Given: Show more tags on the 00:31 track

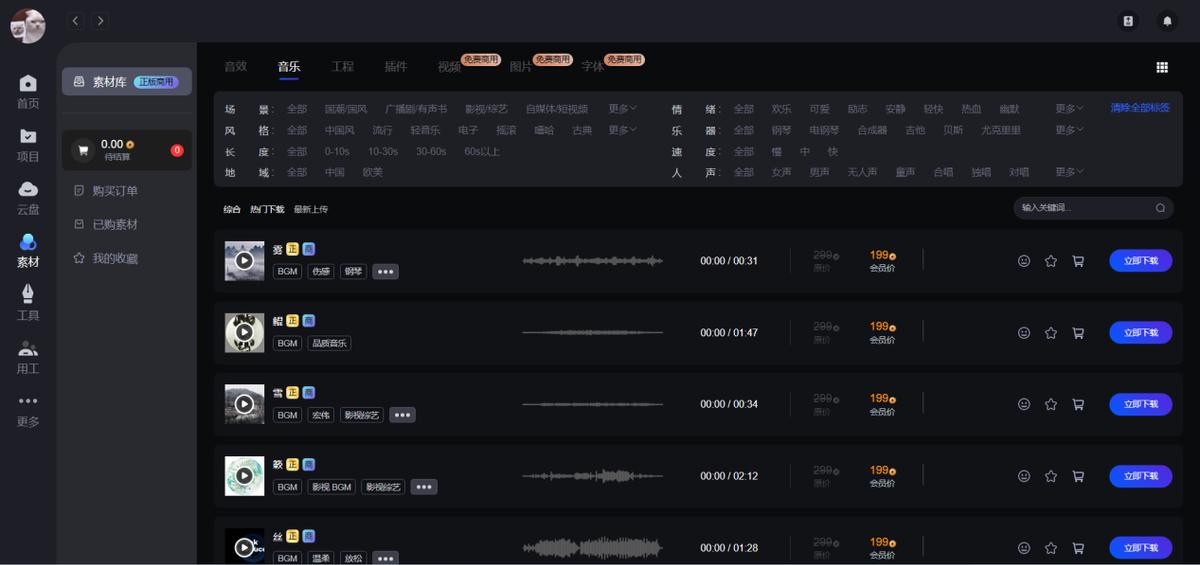Looking at the screenshot, I should coord(385,271).
